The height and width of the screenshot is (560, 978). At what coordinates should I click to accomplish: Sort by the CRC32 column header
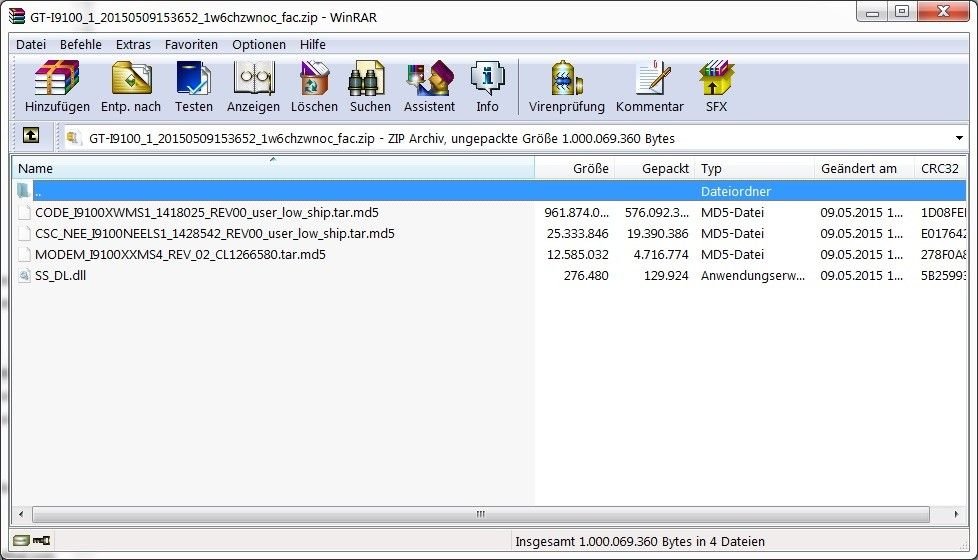(941, 168)
